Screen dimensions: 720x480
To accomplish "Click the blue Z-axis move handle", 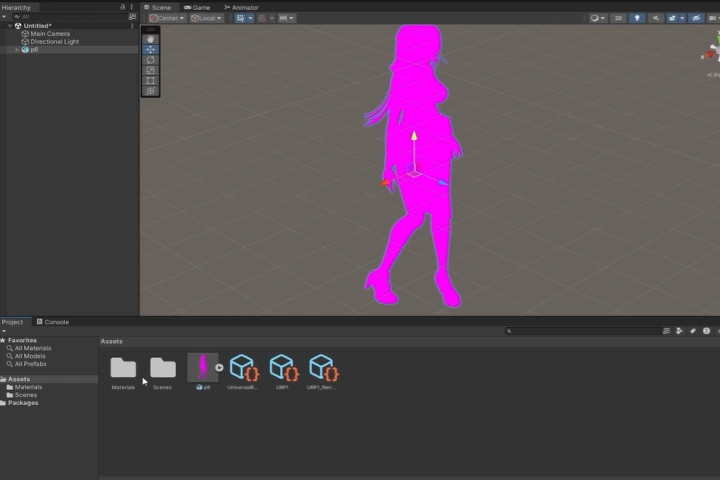I will coord(442,183).
